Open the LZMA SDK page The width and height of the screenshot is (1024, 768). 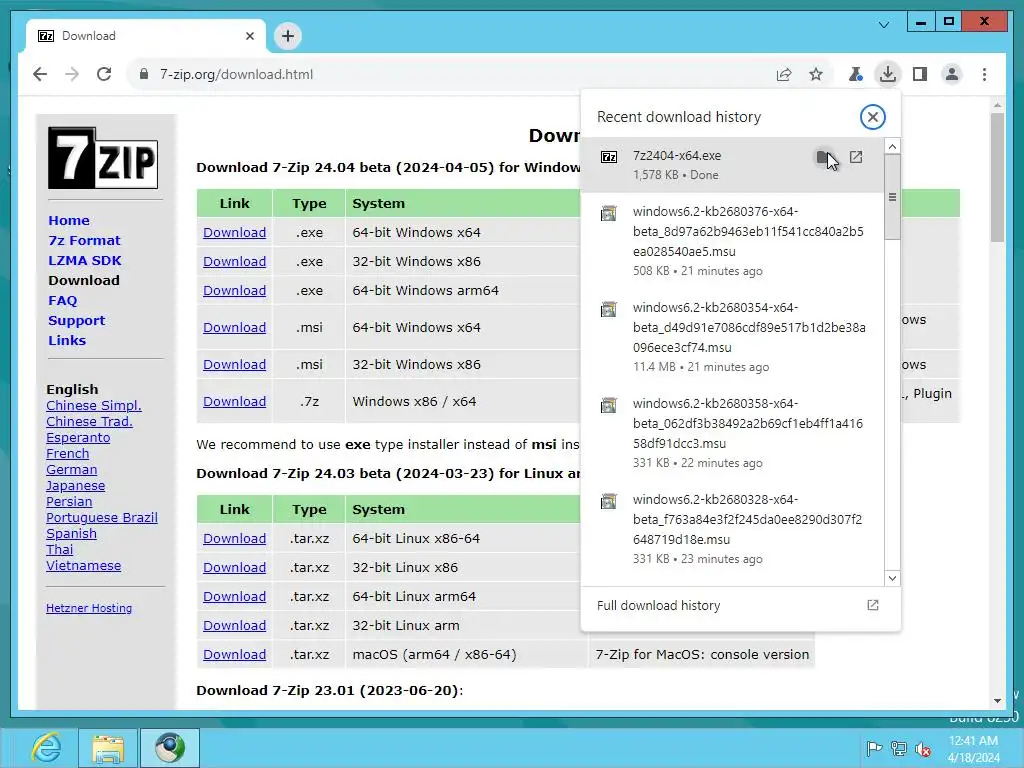tap(85, 261)
